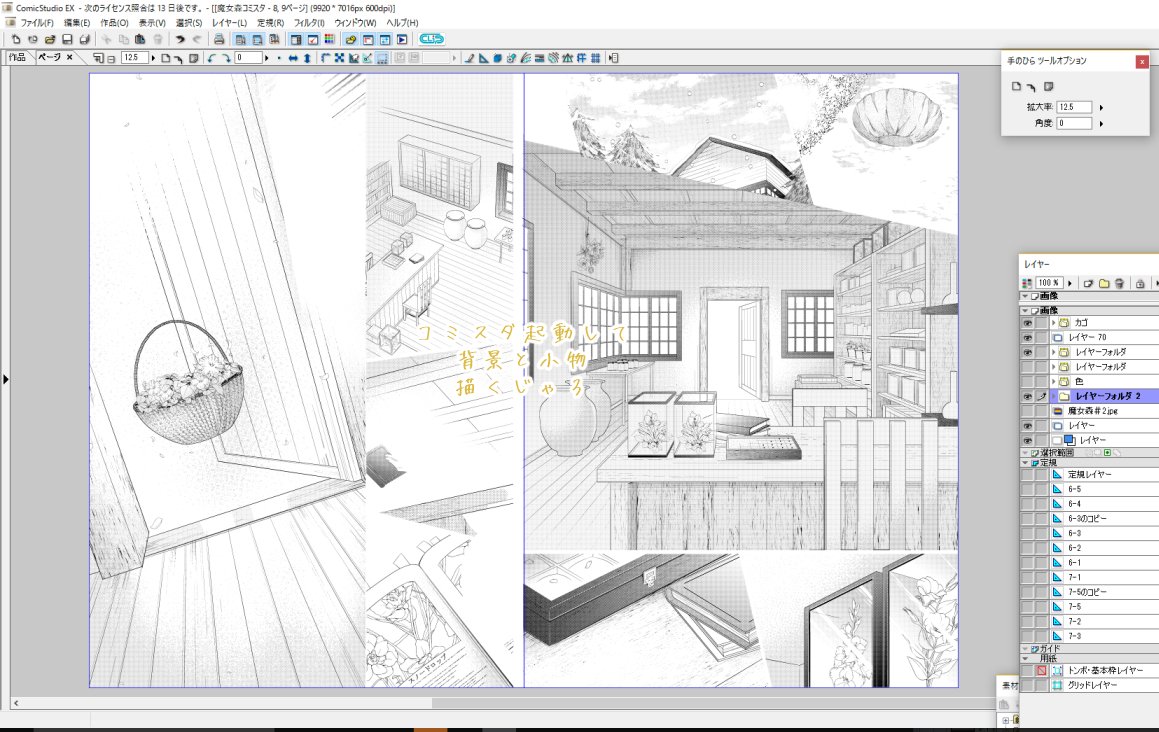Viewport: 1159px width, 732px height.
Task: Click the fit-to-window cross arrows icon
Action: point(339,58)
